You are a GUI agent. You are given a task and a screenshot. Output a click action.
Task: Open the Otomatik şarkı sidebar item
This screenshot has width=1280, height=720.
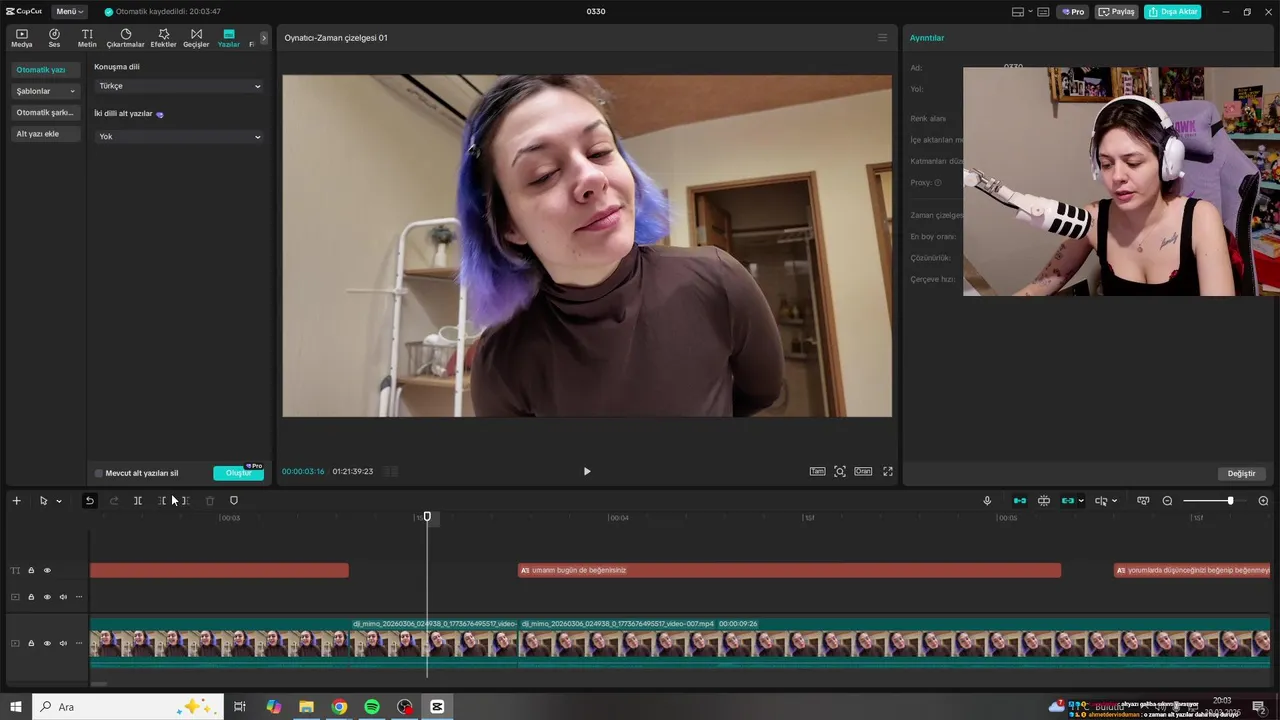[45, 112]
